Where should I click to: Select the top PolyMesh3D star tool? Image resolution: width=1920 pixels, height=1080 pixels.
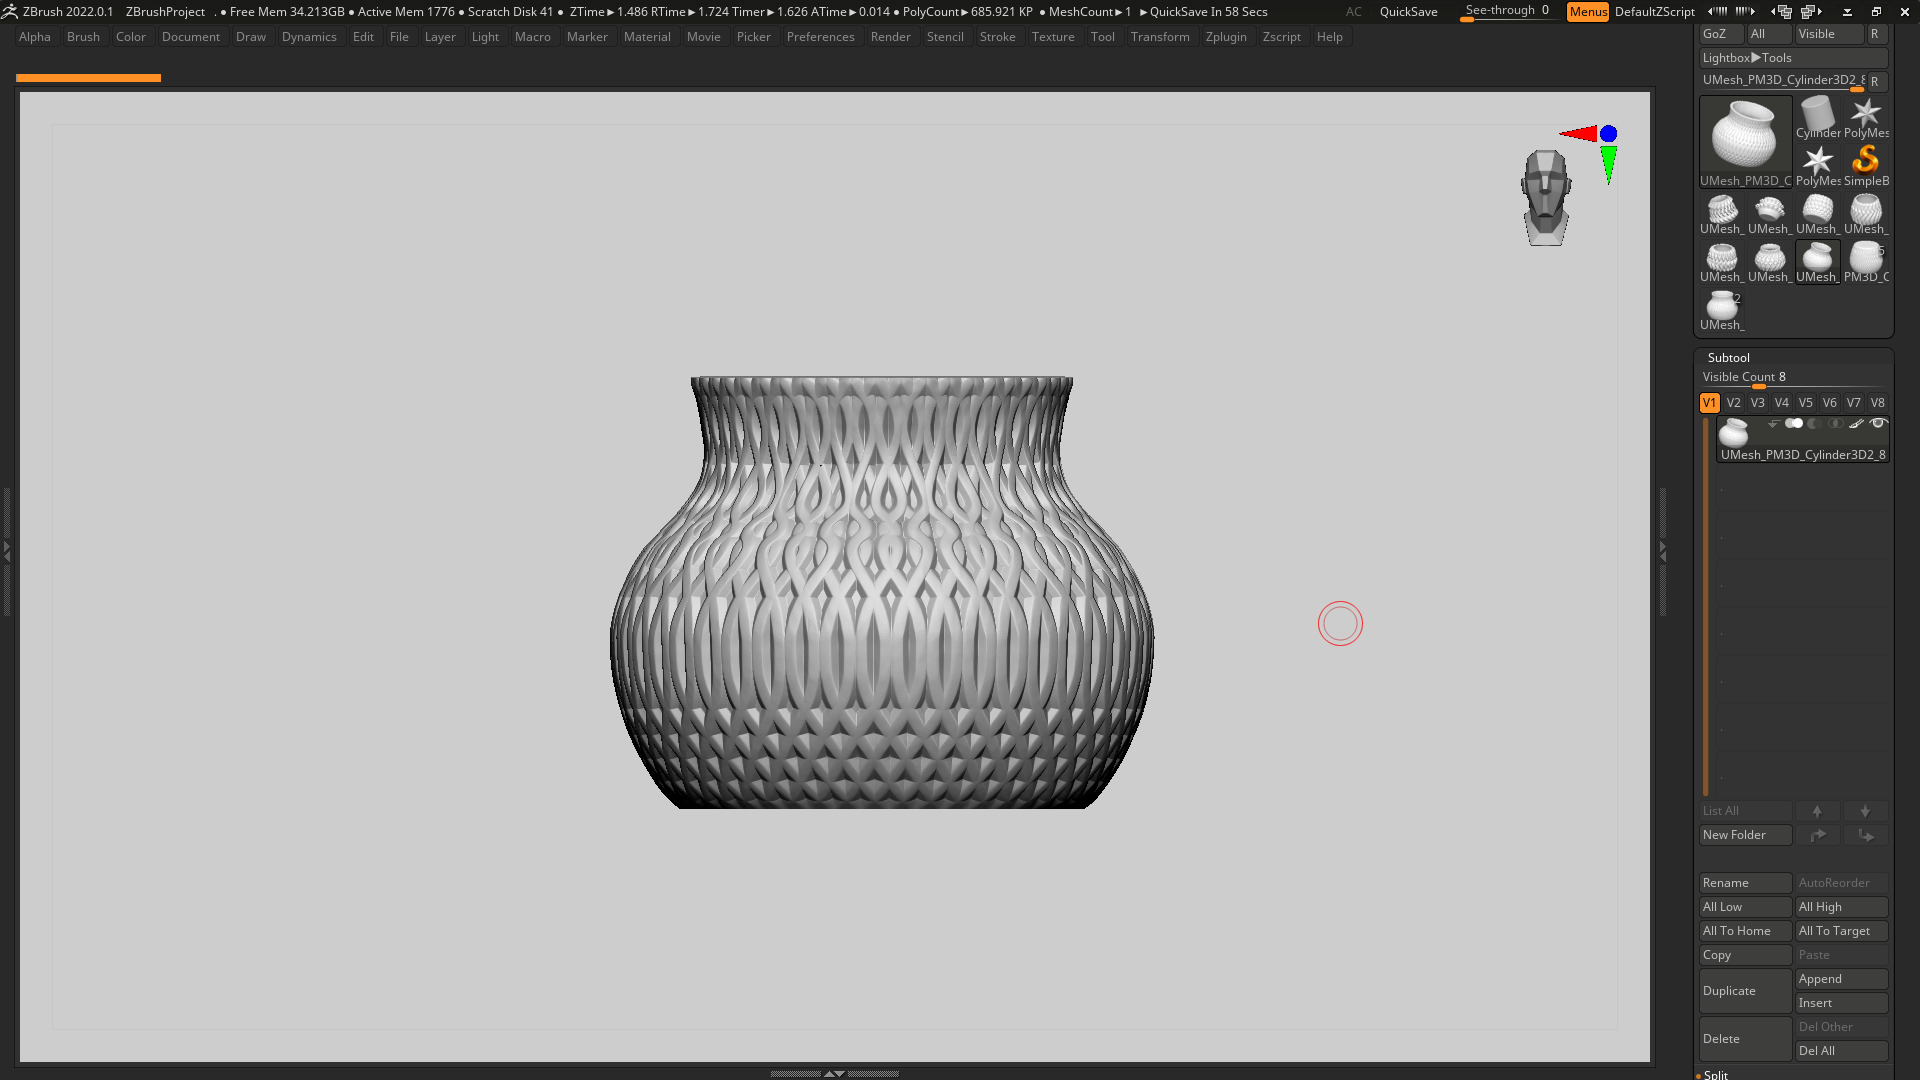[x=1866, y=118]
